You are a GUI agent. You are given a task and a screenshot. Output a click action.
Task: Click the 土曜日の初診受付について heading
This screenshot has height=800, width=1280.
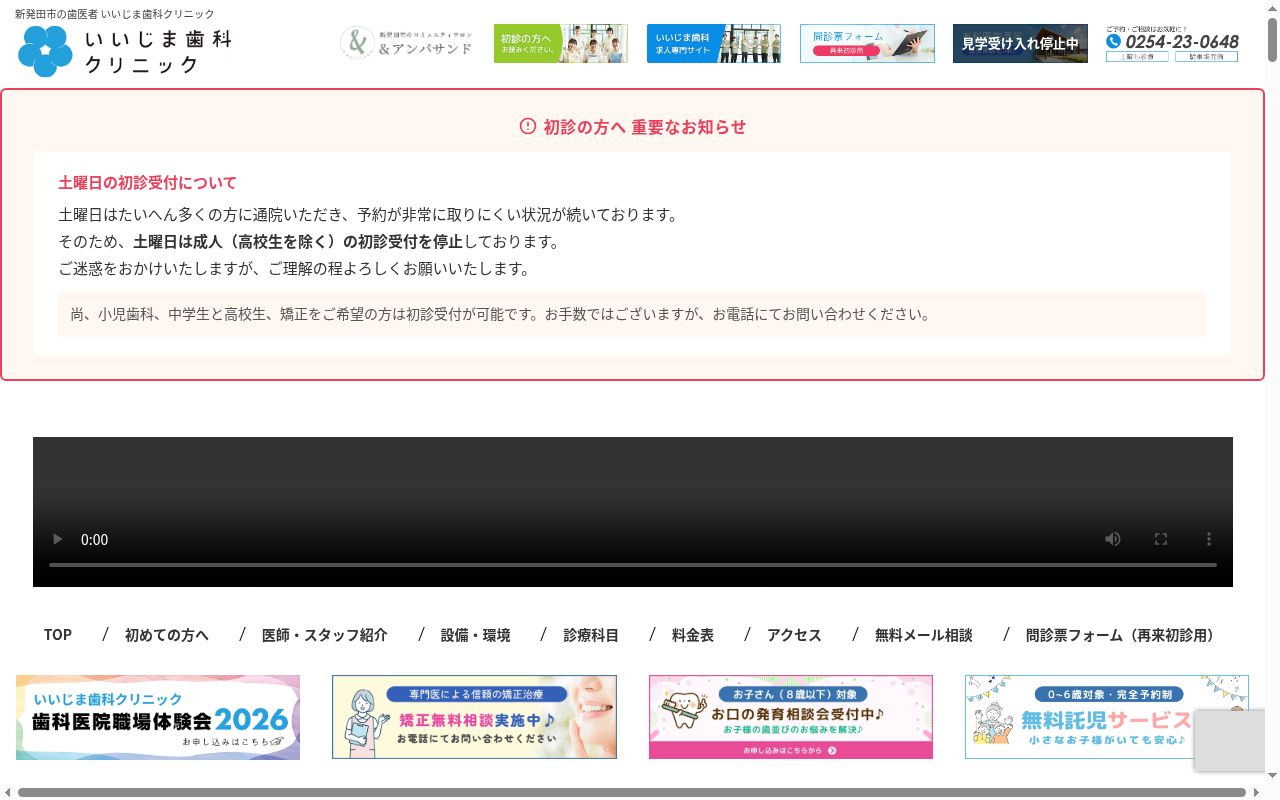click(x=148, y=182)
